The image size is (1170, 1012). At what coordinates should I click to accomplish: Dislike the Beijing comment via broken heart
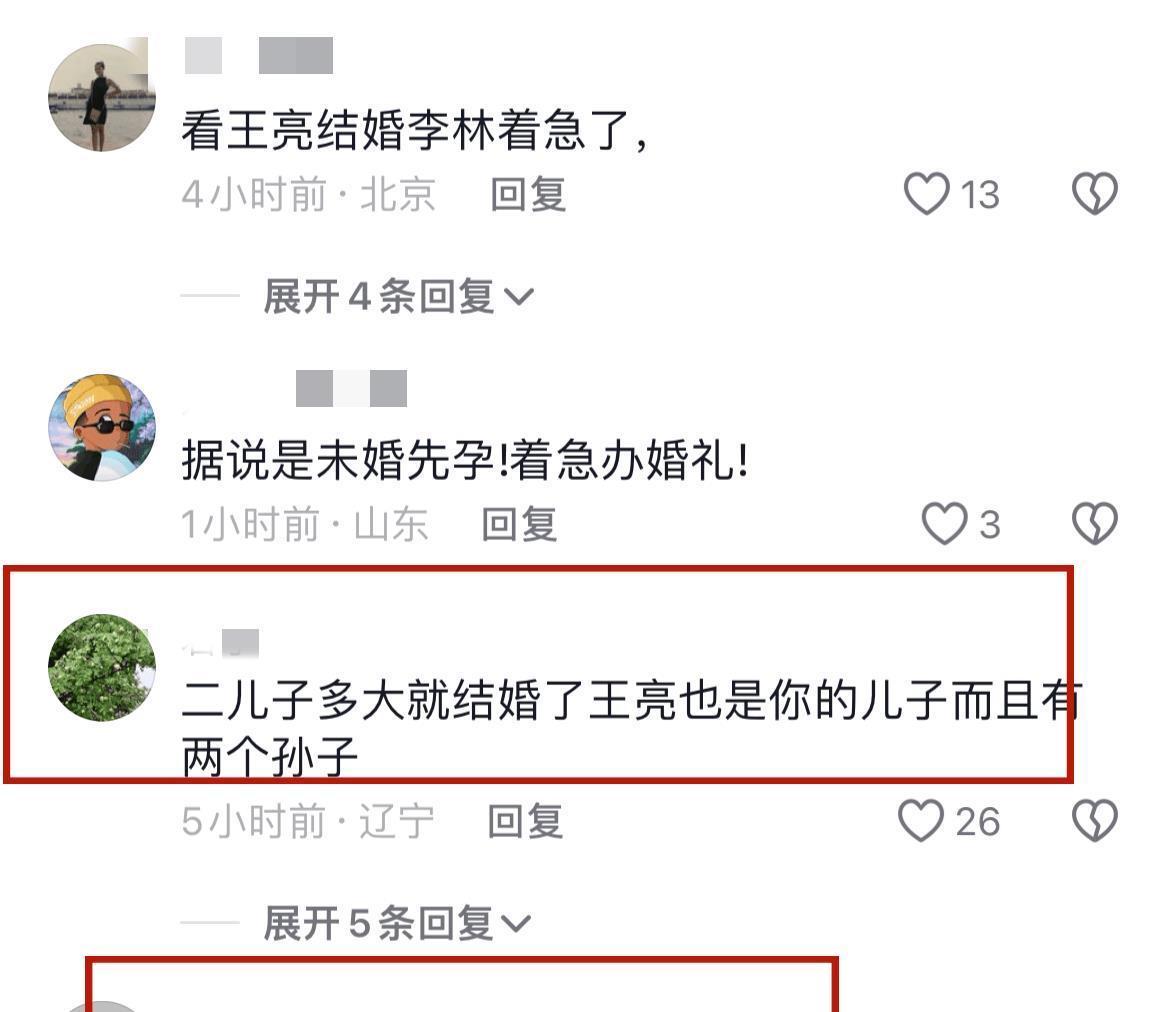click(x=1095, y=194)
